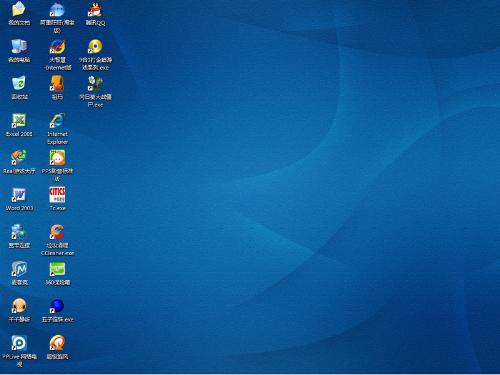Open the PPLive network TV shortcut
Image resolution: width=500 pixels, height=375 pixels.
click(19, 343)
